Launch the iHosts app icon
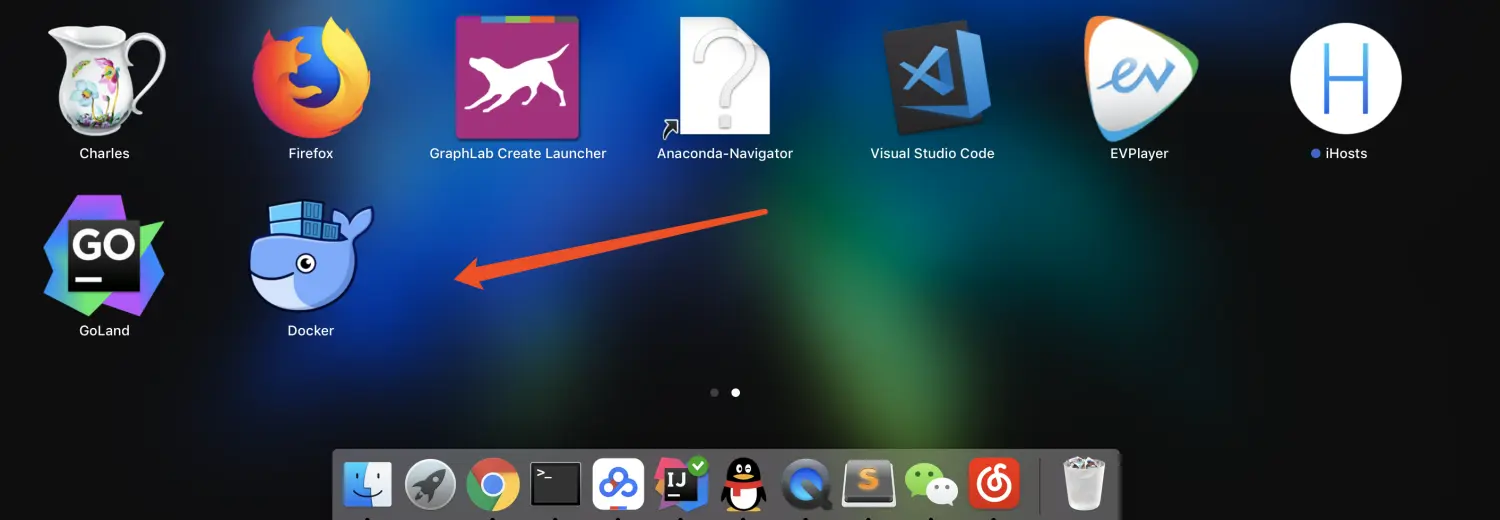 coord(1346,78)
